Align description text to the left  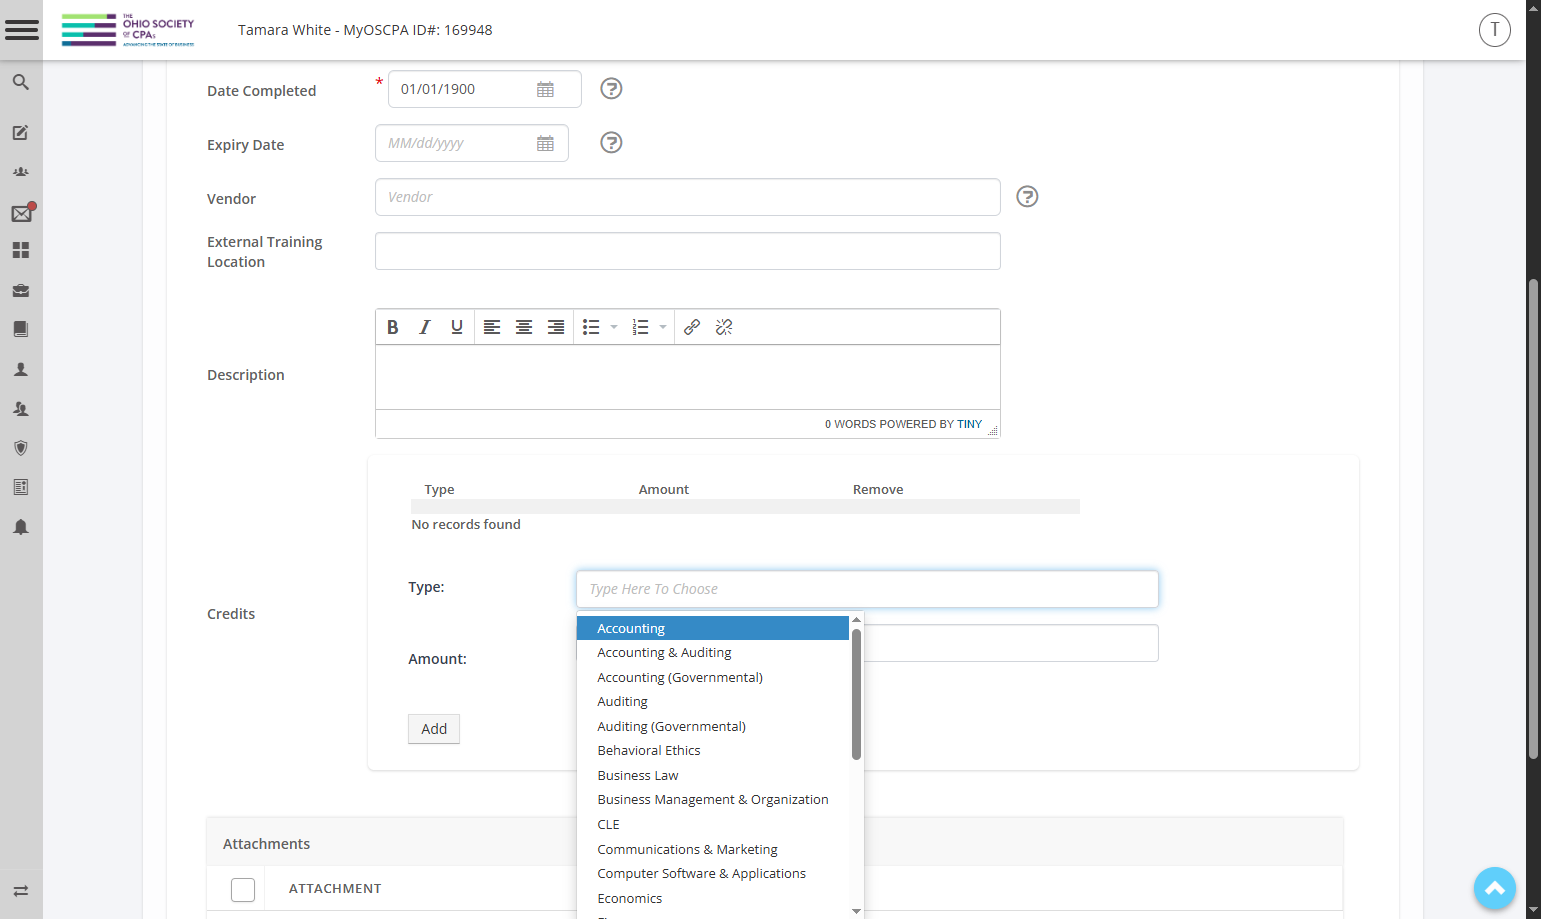click(x=492, y=327)
